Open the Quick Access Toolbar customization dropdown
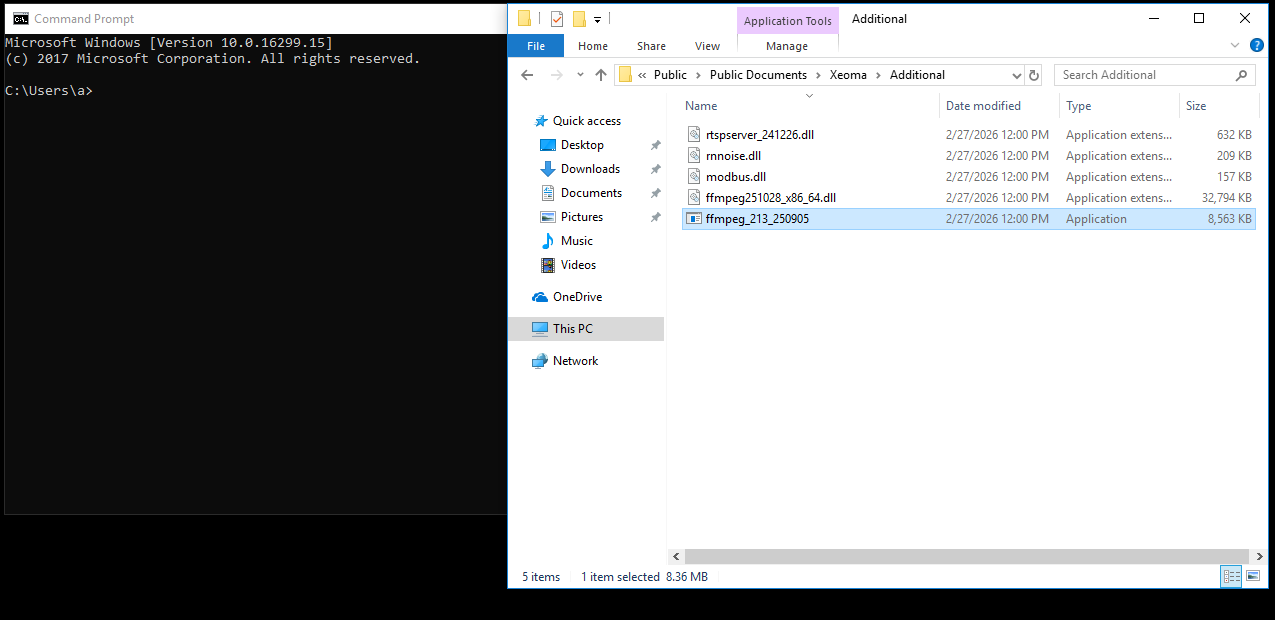This screenshot has width=1275, height=620. coord(597,18)
